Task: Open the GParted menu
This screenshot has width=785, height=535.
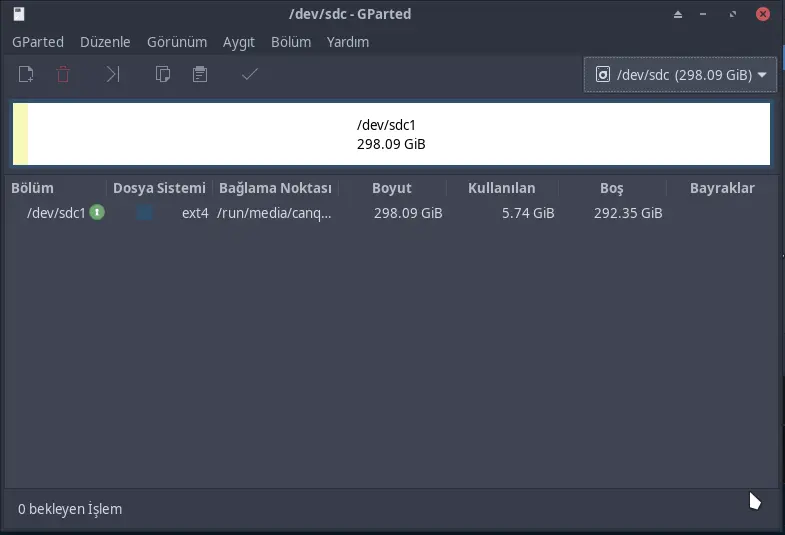Action: (x=38, y=42)
